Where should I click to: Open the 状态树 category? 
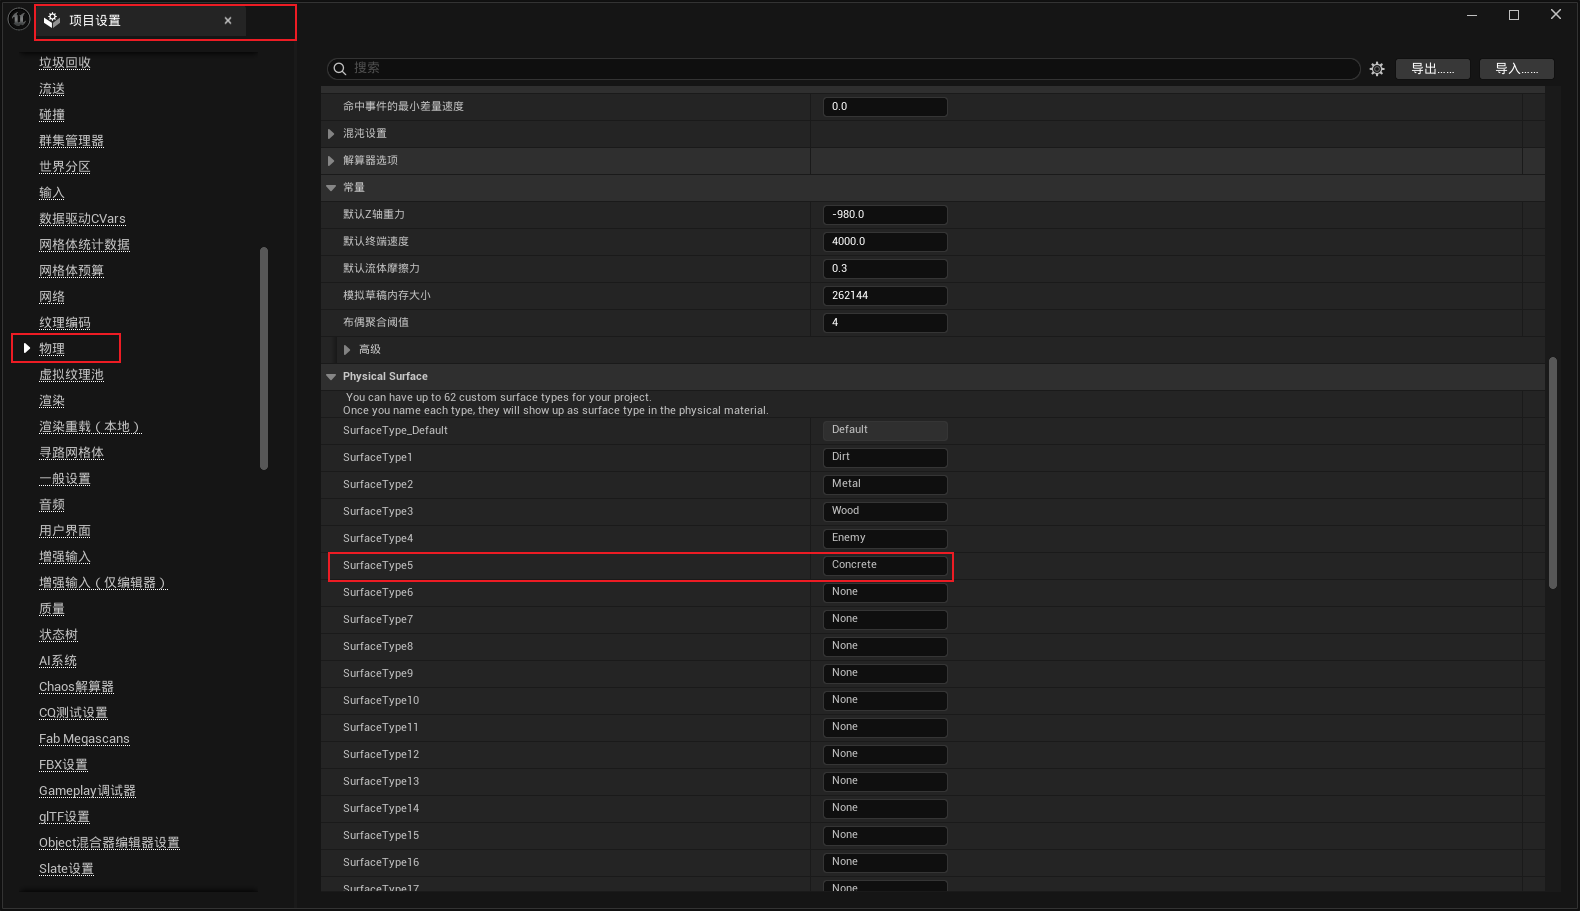tap(58, 635)
